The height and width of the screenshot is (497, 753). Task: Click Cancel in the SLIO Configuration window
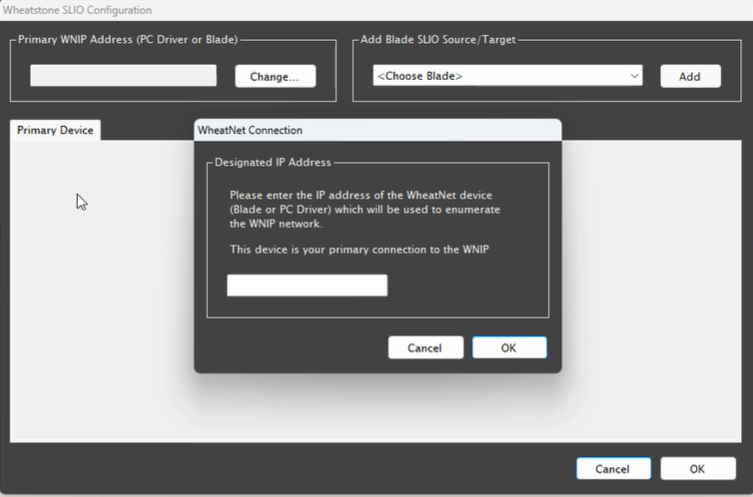click(x=613, y=469)
